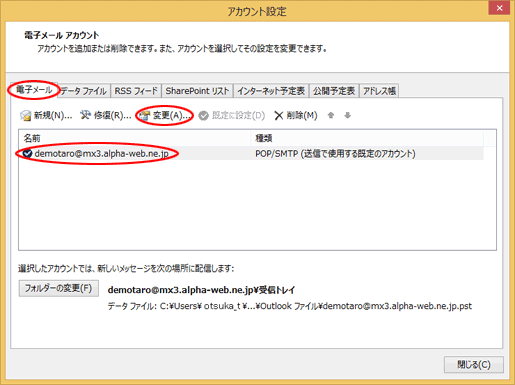Open the アドレス帳 tab
Viewport: 515px width, 385px height.
tap(379, 91)
